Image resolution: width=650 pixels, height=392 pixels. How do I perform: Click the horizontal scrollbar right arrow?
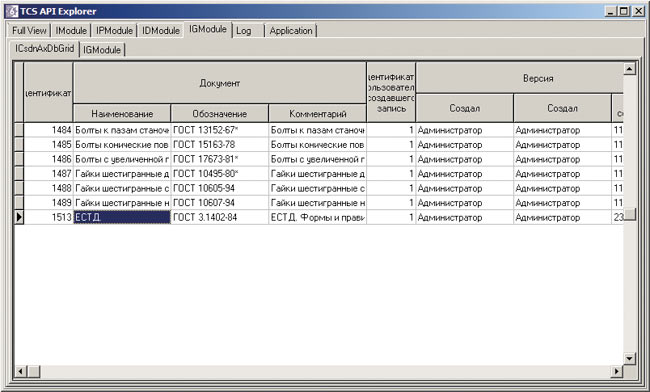[x=617, y=372]
